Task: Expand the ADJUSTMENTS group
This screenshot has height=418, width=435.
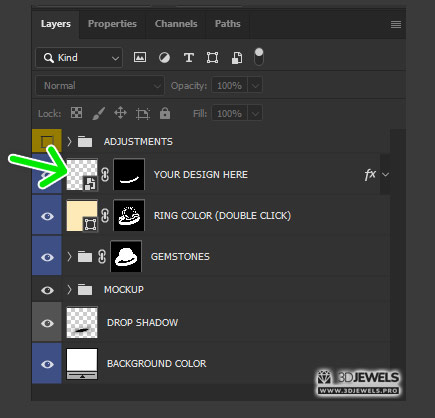Action: (69, 142)
